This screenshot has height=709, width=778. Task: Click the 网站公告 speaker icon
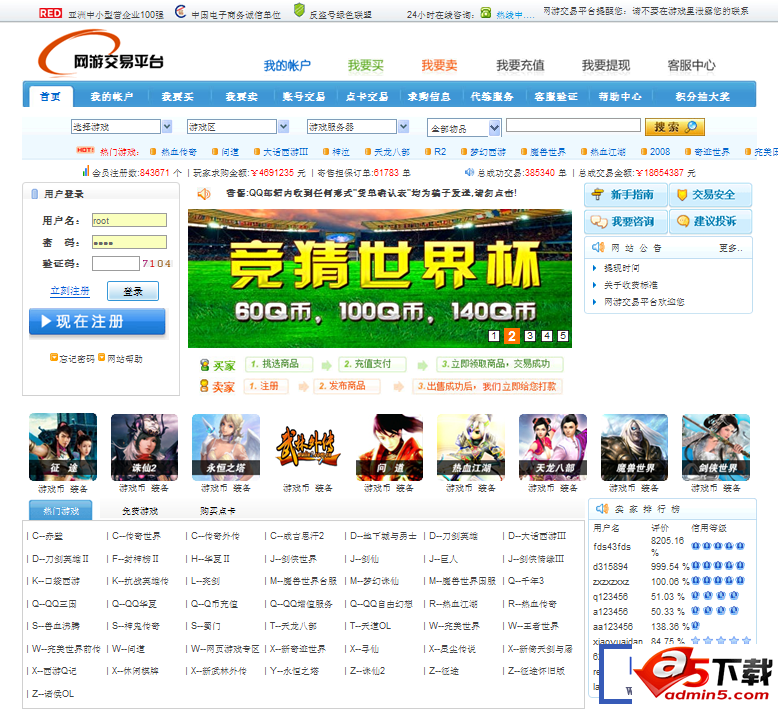pyautogui.click(x=598, y=247)
